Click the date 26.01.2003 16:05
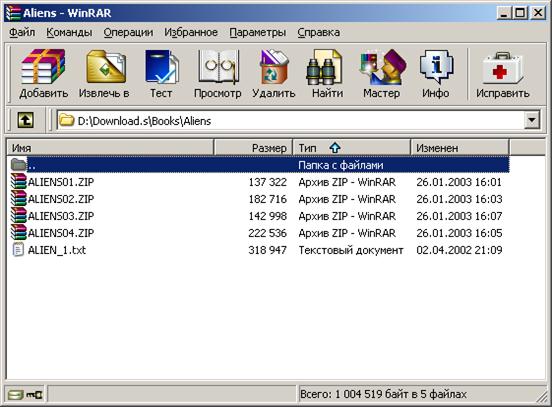This screenshot has height=407, width=552. pos(459,233)
